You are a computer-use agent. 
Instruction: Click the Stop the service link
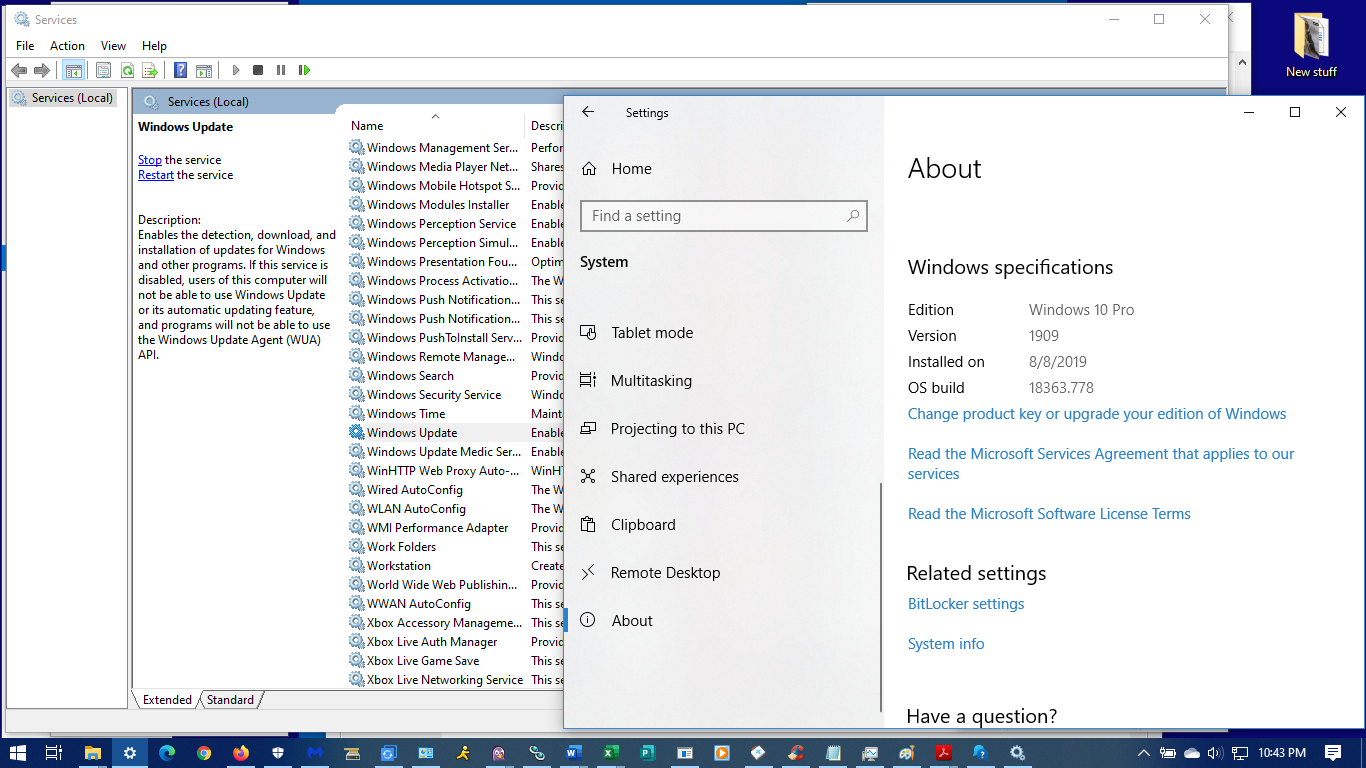pyautogui.click(x=150, y=160)
